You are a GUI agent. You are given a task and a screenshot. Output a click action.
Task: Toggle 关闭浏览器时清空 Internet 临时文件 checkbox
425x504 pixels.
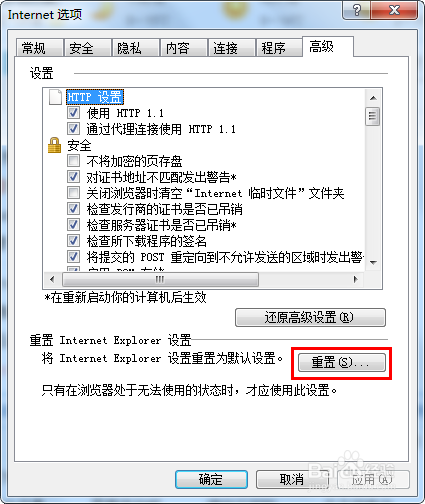coord(73,193)
